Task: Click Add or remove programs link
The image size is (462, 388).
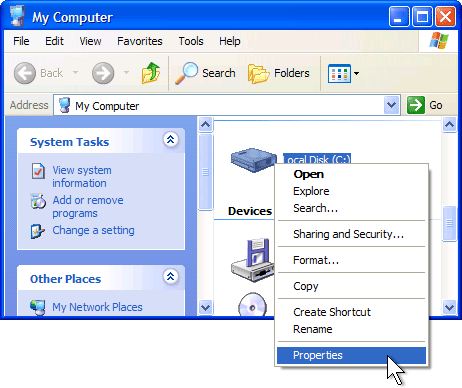Action: tap(88, 207)
